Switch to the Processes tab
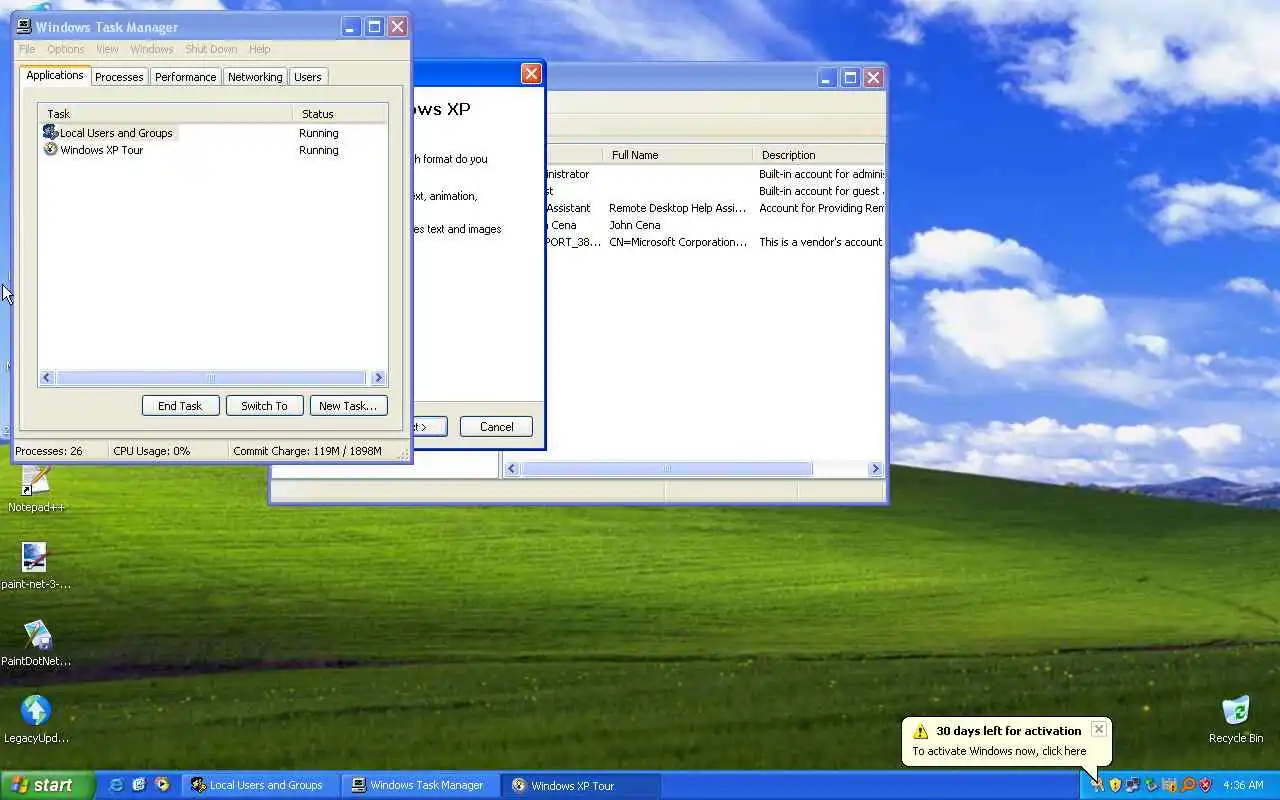1280x800 pixels. click(119, 77)
